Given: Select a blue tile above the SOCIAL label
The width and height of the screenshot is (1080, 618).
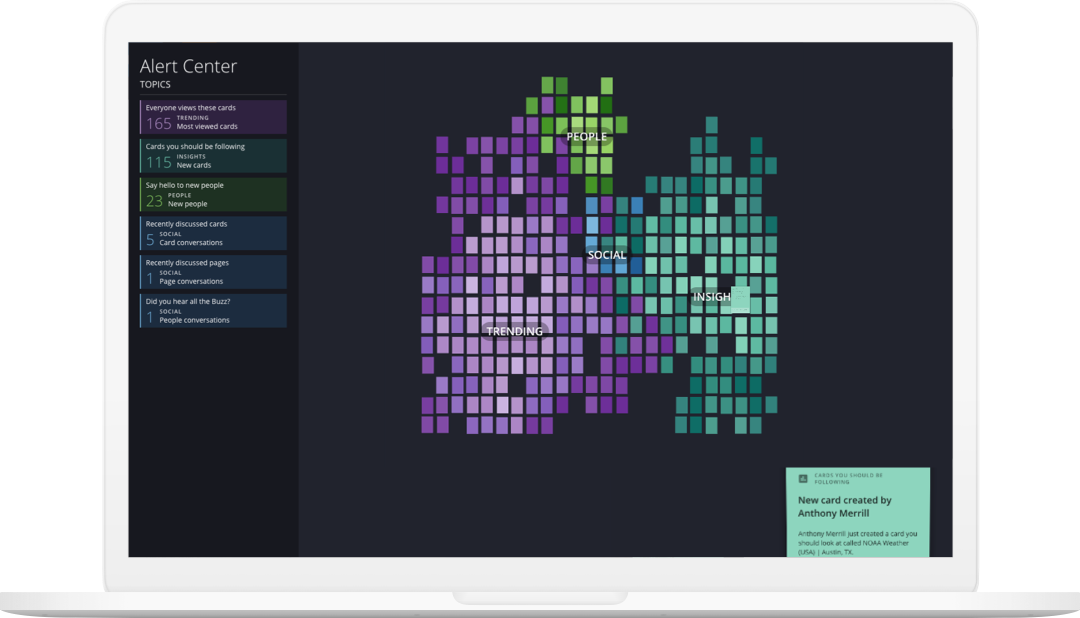Looking at the screenshot, I should point(592,205).
